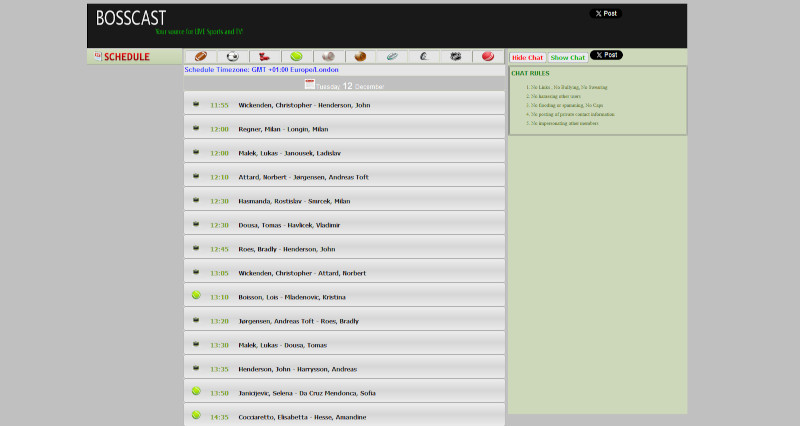
Task: Click sport icon of Hasmanda, Rostislav row
Action: pyautogui.click(x=196, y=200)
